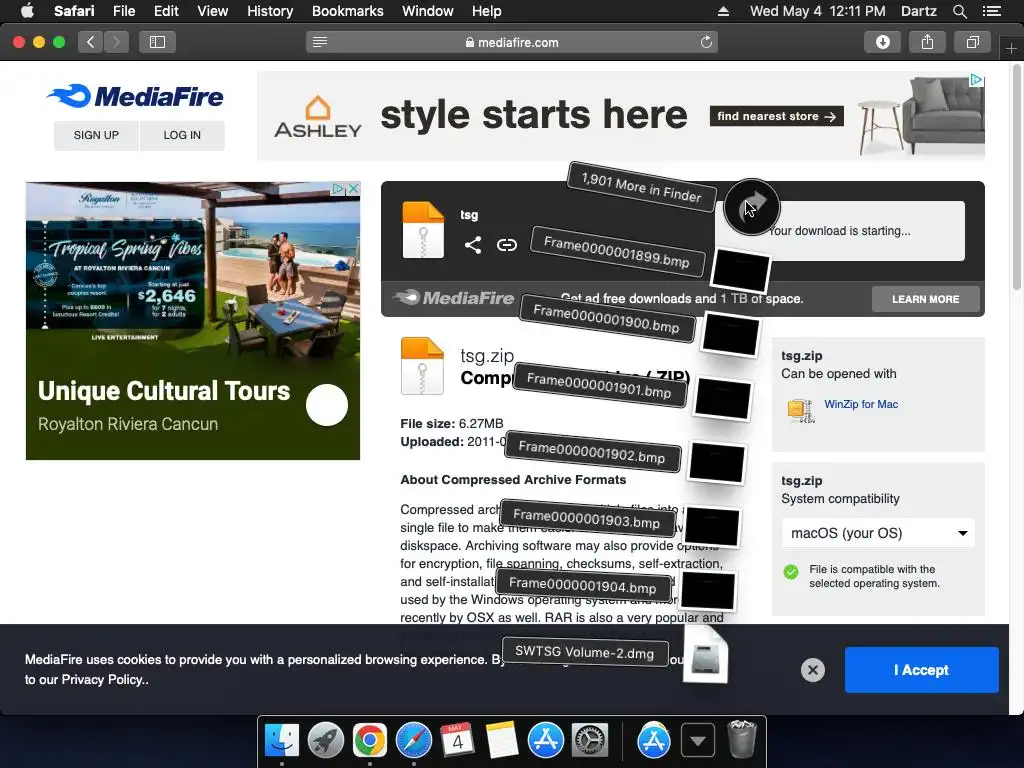Click the white circle on Cultural Tours ad
The image size is (1024, 768).
click(327, 405)
